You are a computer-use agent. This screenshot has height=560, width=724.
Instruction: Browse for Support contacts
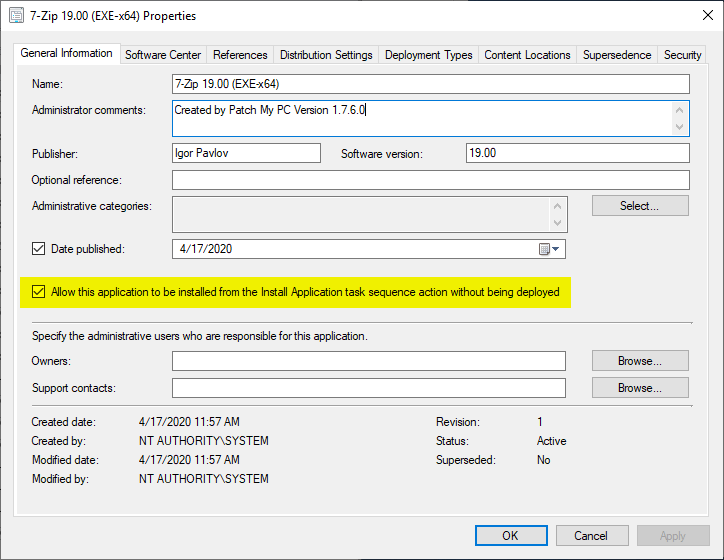[x=640, y=388]
